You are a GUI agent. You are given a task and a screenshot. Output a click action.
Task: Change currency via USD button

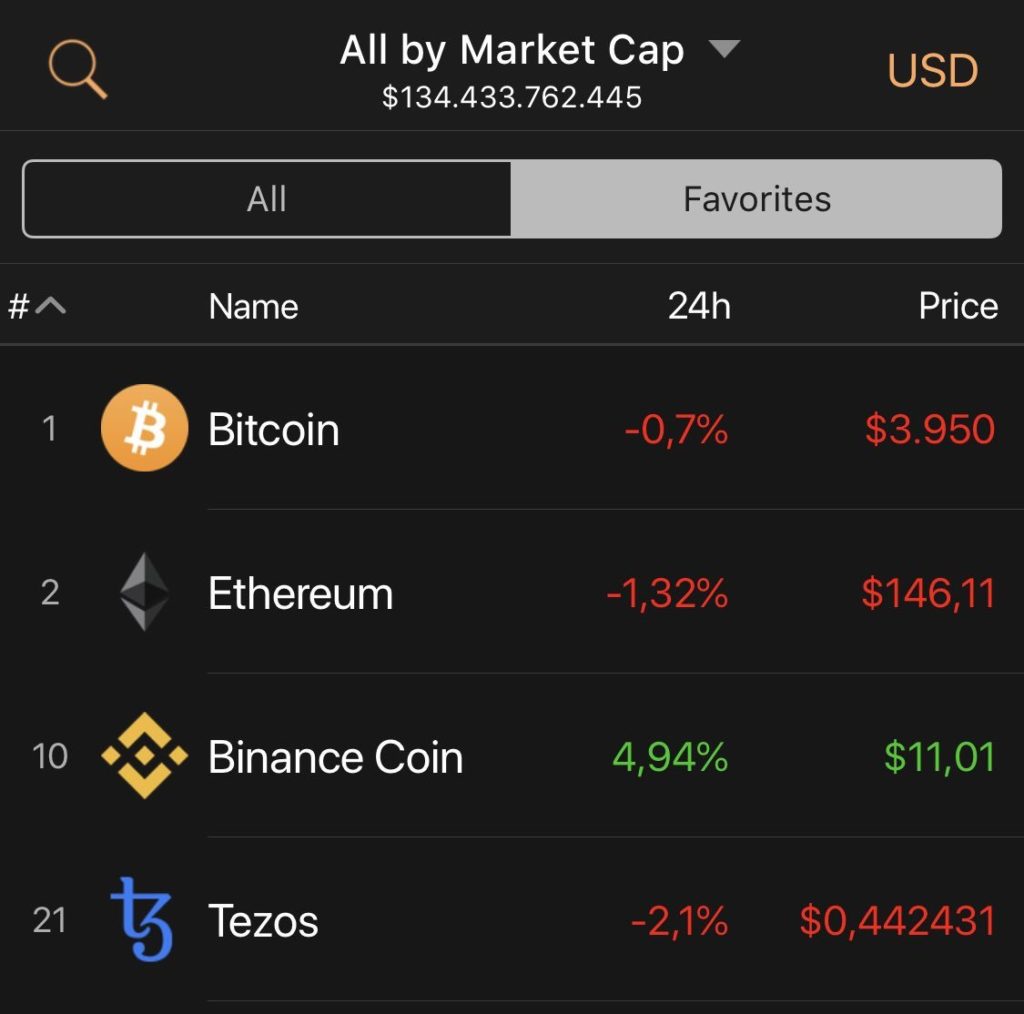coord(932,71)
